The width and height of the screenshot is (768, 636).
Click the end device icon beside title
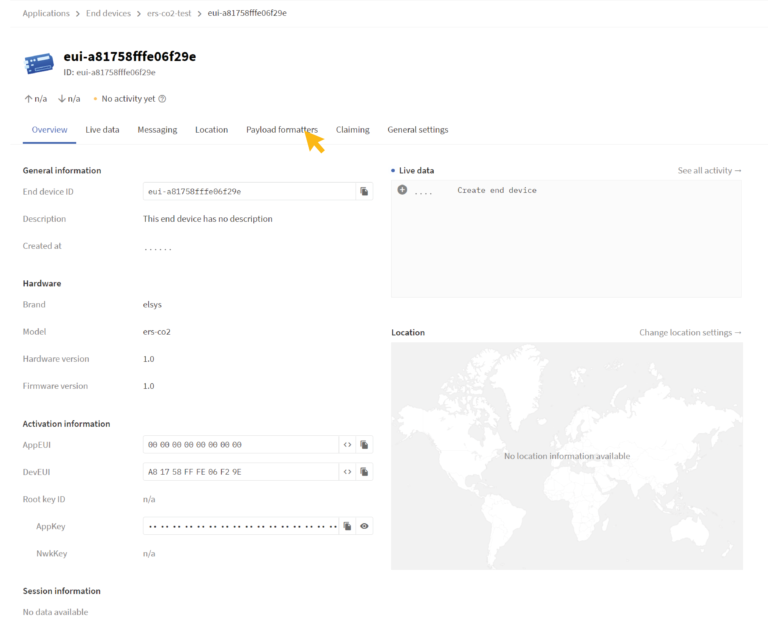pos(39,63)
